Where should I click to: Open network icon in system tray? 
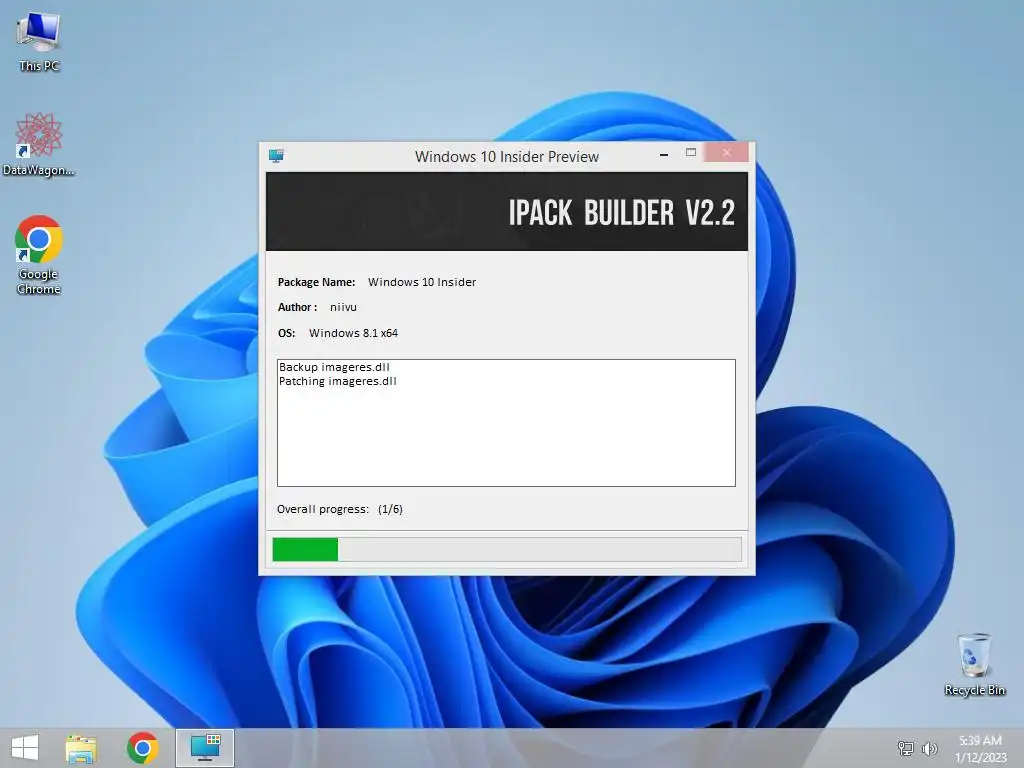pos(905,748)
